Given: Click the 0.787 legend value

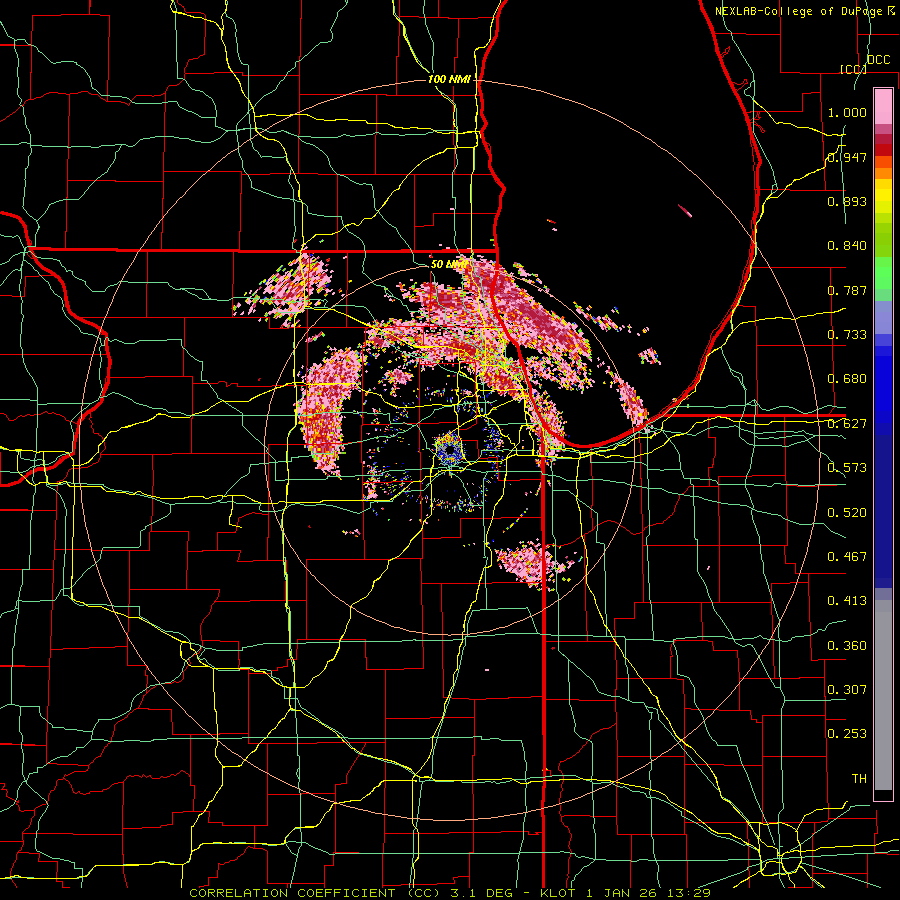Looking at the screenshot, I should coord(847,290).
